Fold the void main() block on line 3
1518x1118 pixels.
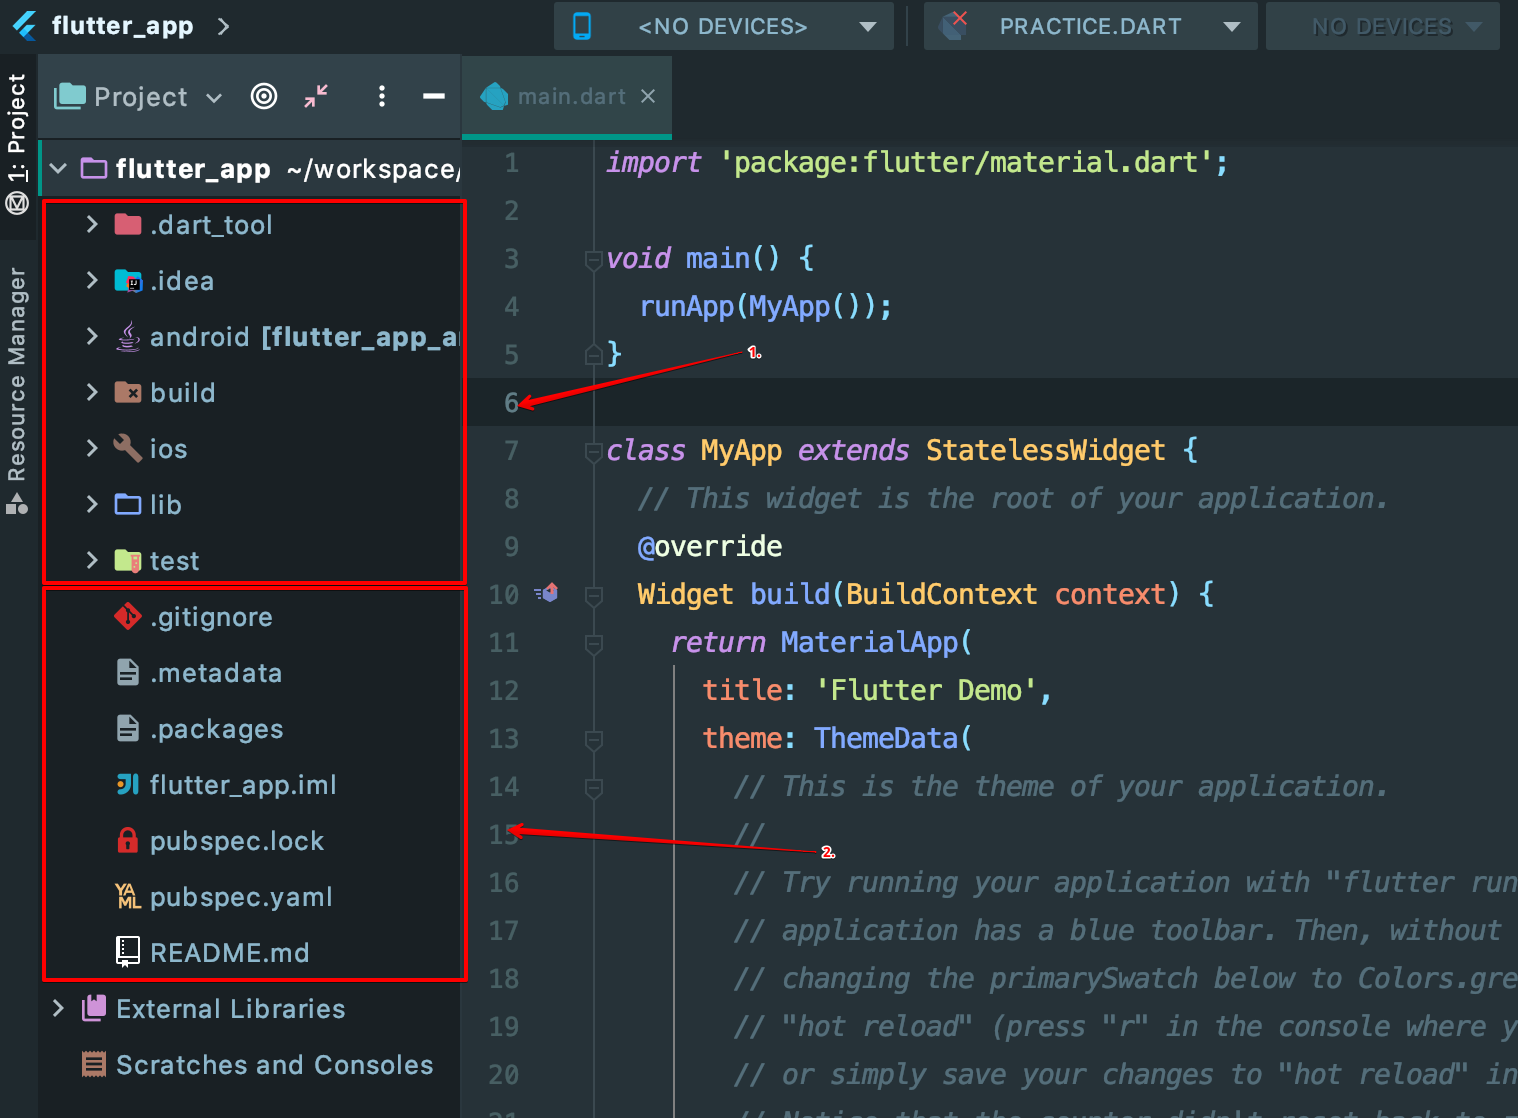(x=593, y=259)
